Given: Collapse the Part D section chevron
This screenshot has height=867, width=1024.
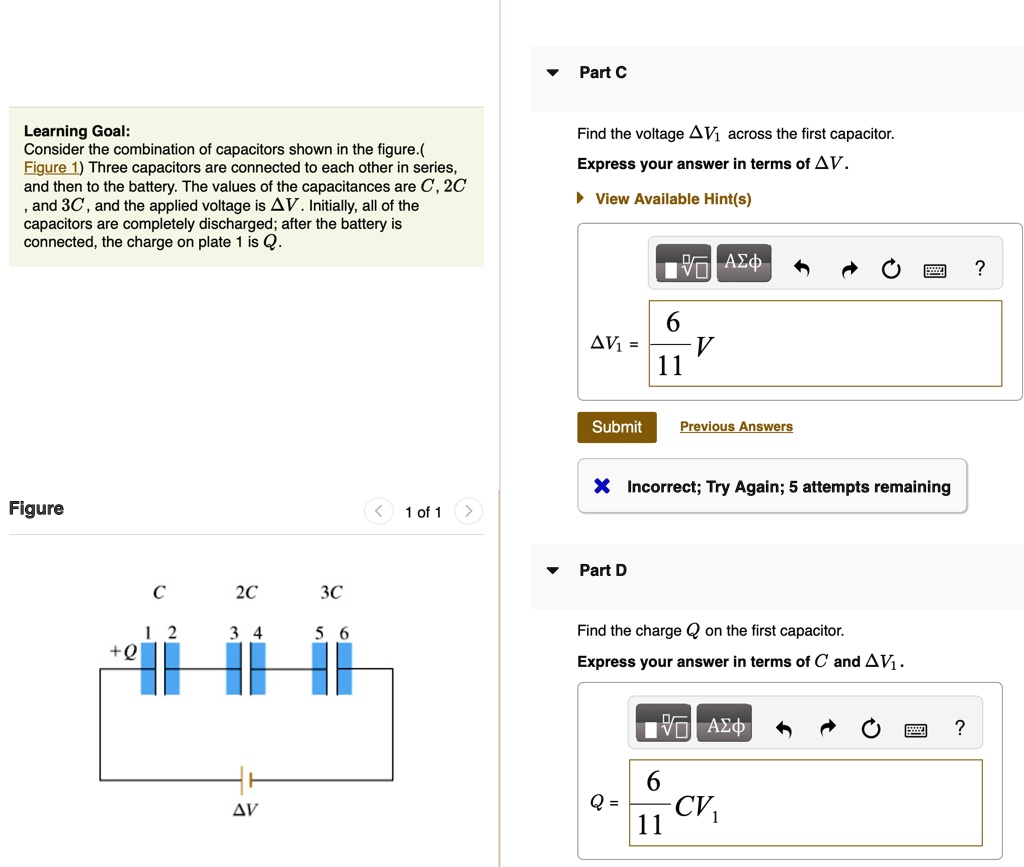Looking at the screenshot, I should (551, 570).
